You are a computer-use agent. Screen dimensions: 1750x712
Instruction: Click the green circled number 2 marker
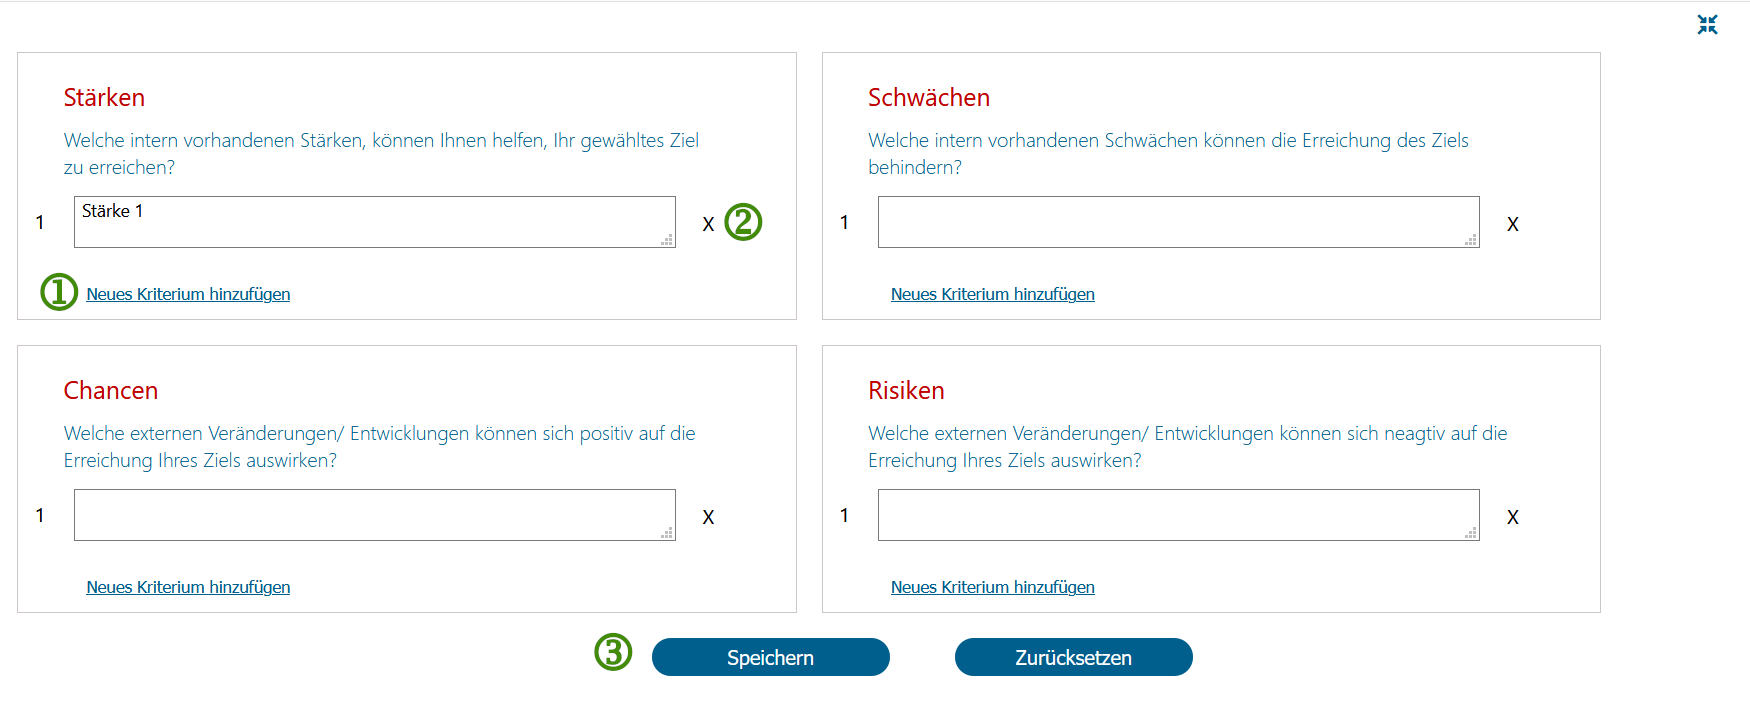click(743, 222)
